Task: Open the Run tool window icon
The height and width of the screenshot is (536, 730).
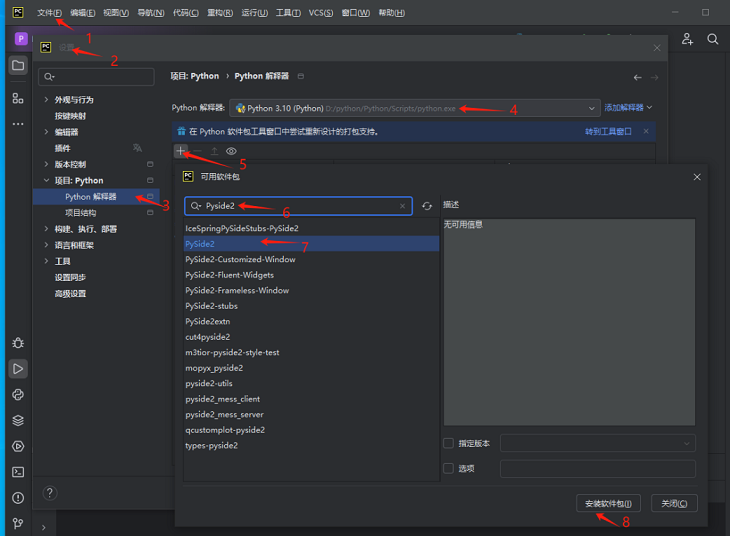Action: tap(18, 369)
